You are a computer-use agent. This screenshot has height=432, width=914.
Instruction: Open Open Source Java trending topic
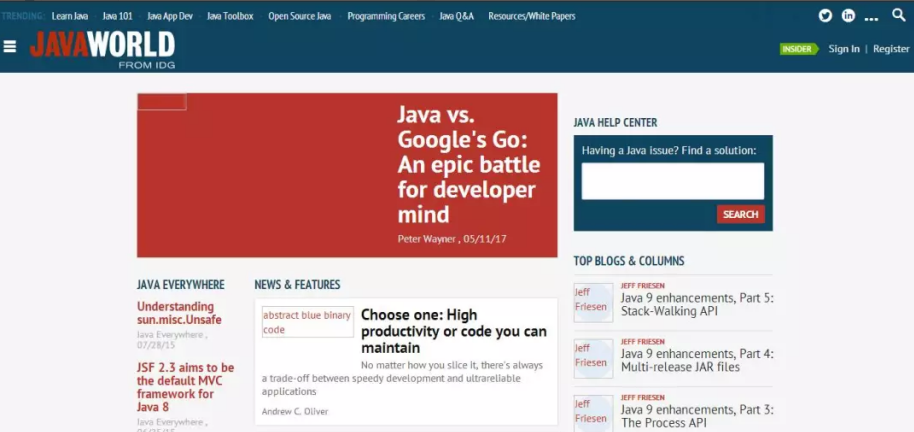pos(300,16)
